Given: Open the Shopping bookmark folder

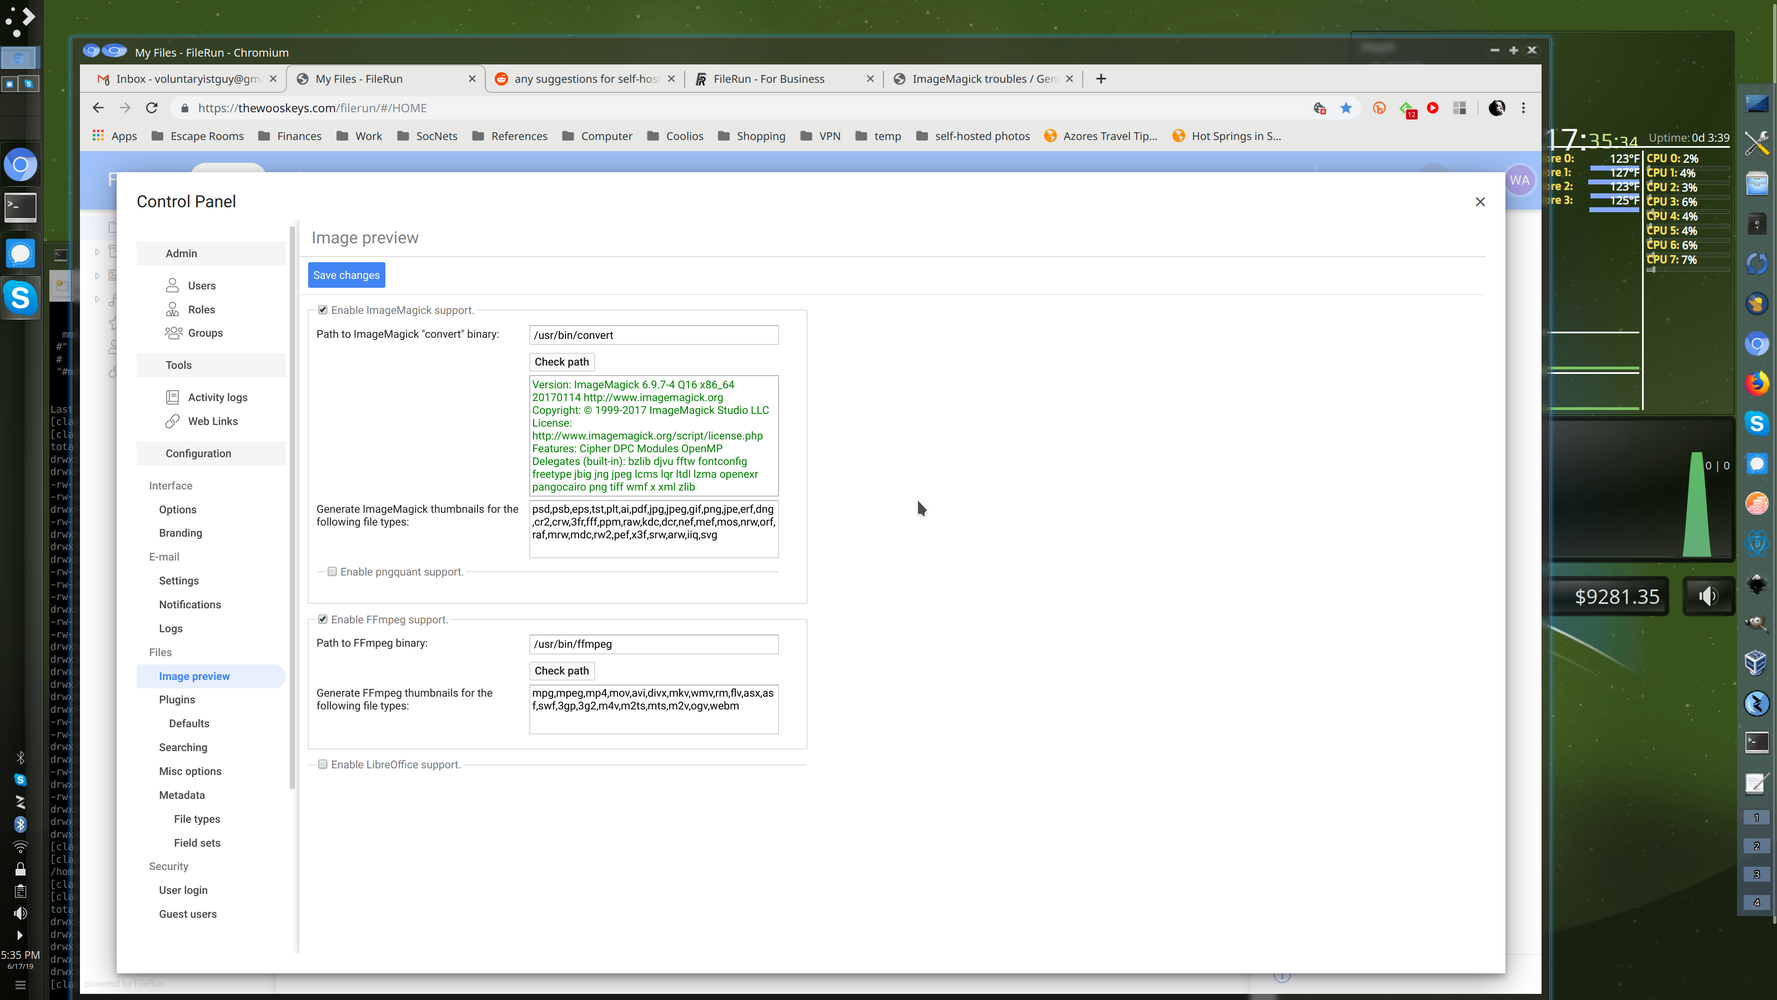Looking at the screenshot, I should [751, 136].
